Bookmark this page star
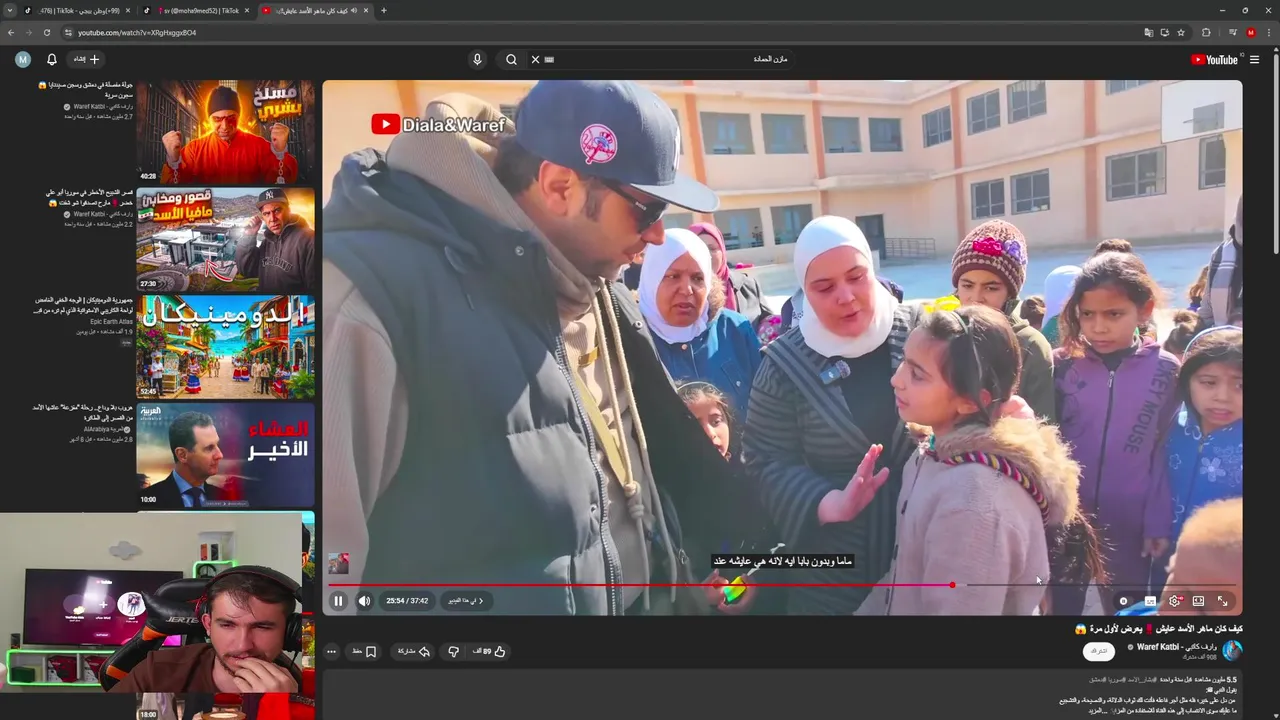 tap(1181, 33)
